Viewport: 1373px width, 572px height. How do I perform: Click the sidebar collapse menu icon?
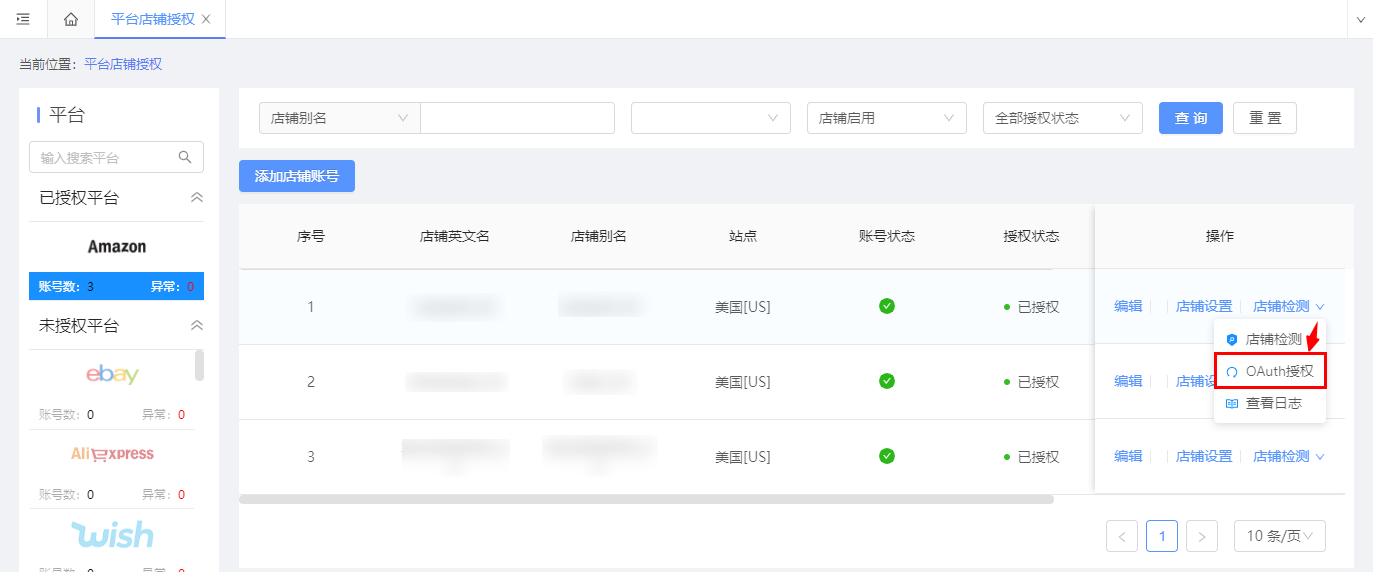click(23, 19)
